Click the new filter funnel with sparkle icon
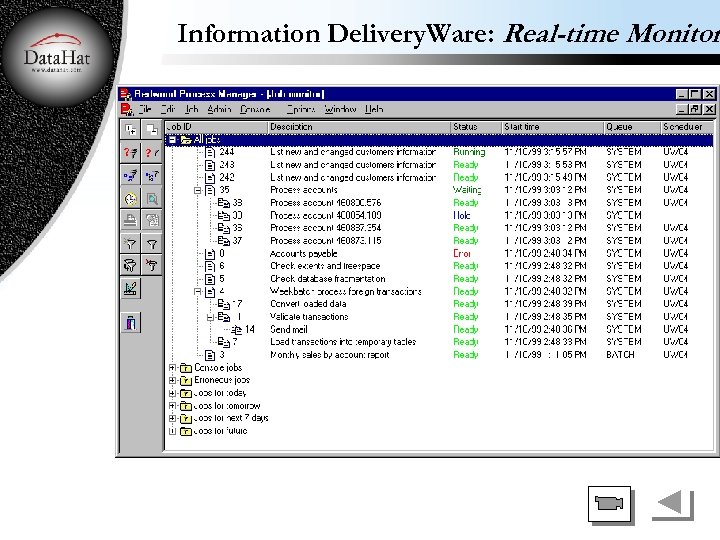The width and height of the screenshot is (720, 540). 130,243
